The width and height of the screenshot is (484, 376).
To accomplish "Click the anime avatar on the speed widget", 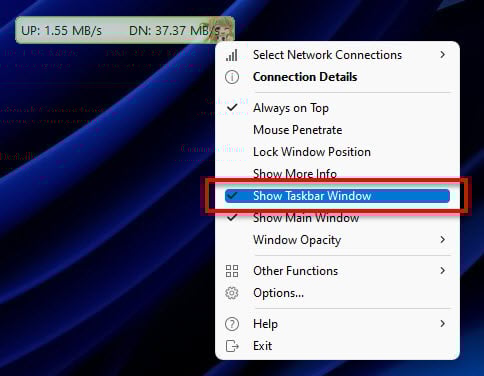I will [220, 31].
